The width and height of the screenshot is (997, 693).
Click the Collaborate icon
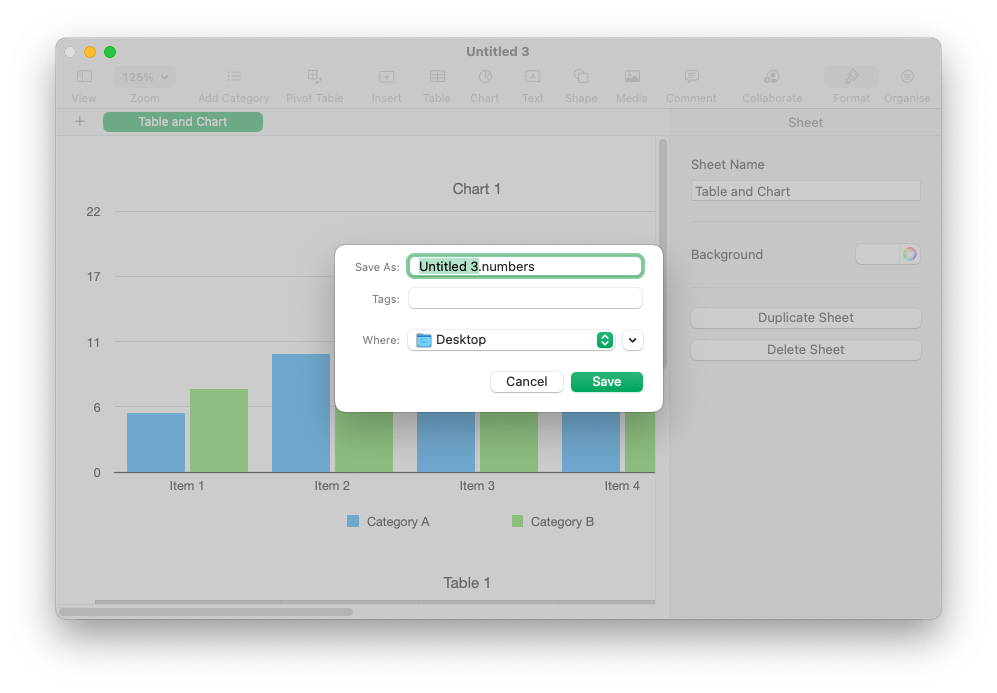click(x=771, y=77)
